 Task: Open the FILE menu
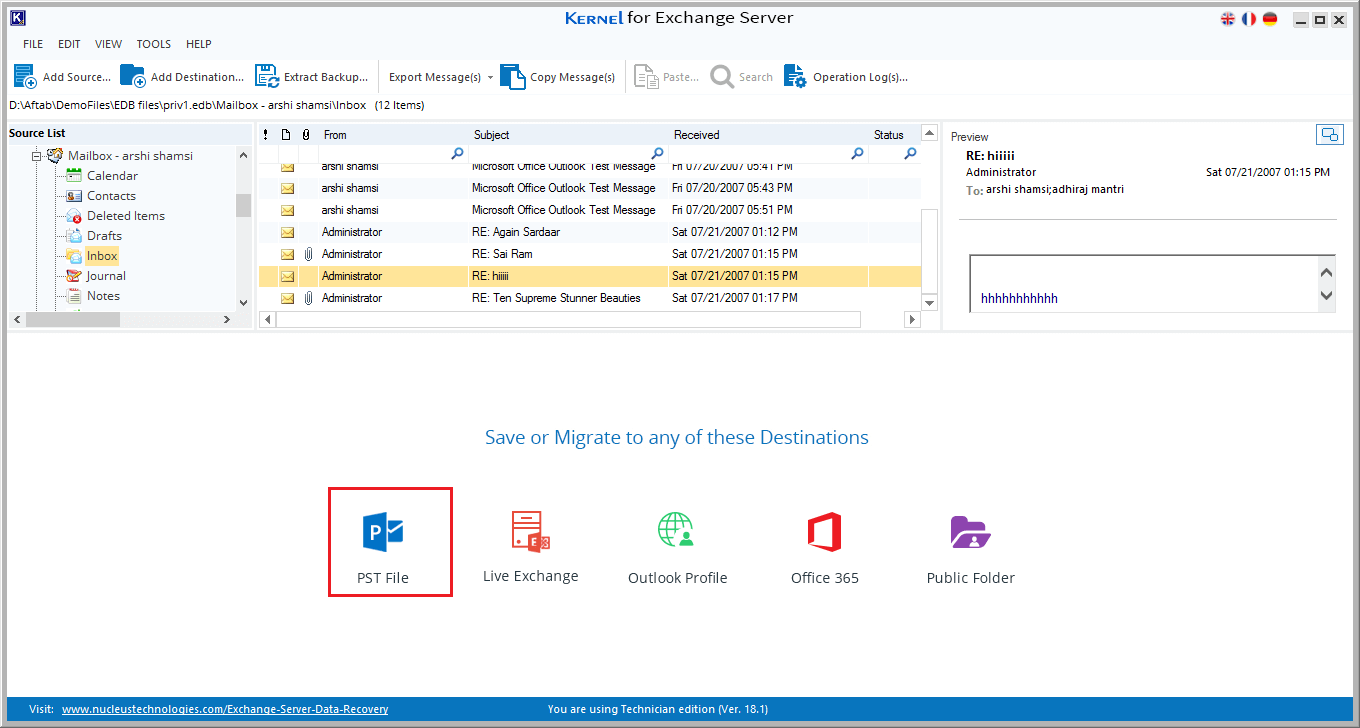tap(33, 44)
